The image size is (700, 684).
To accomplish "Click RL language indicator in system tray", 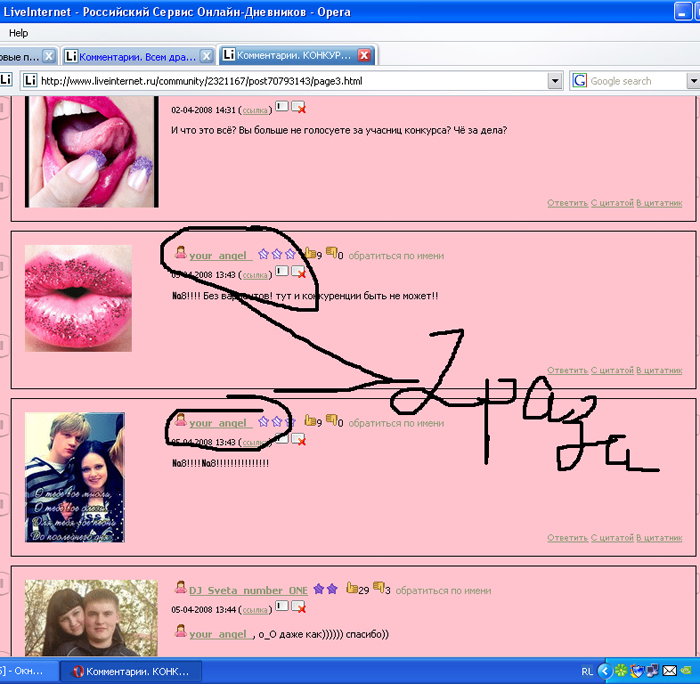I will (x=587, y=671).
